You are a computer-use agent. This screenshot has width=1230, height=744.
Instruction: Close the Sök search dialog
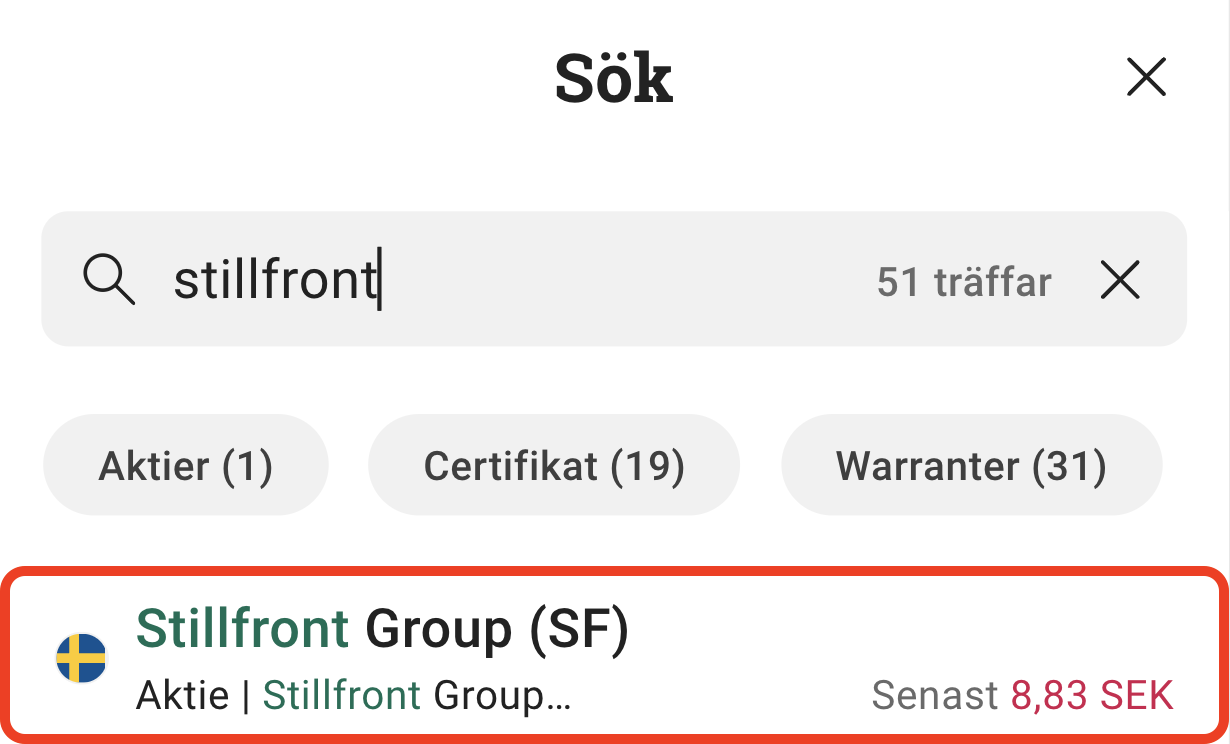(1146, 77)
